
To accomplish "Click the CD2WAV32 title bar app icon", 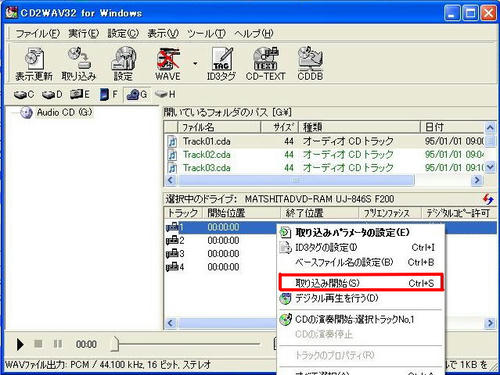I will [11, 13].
